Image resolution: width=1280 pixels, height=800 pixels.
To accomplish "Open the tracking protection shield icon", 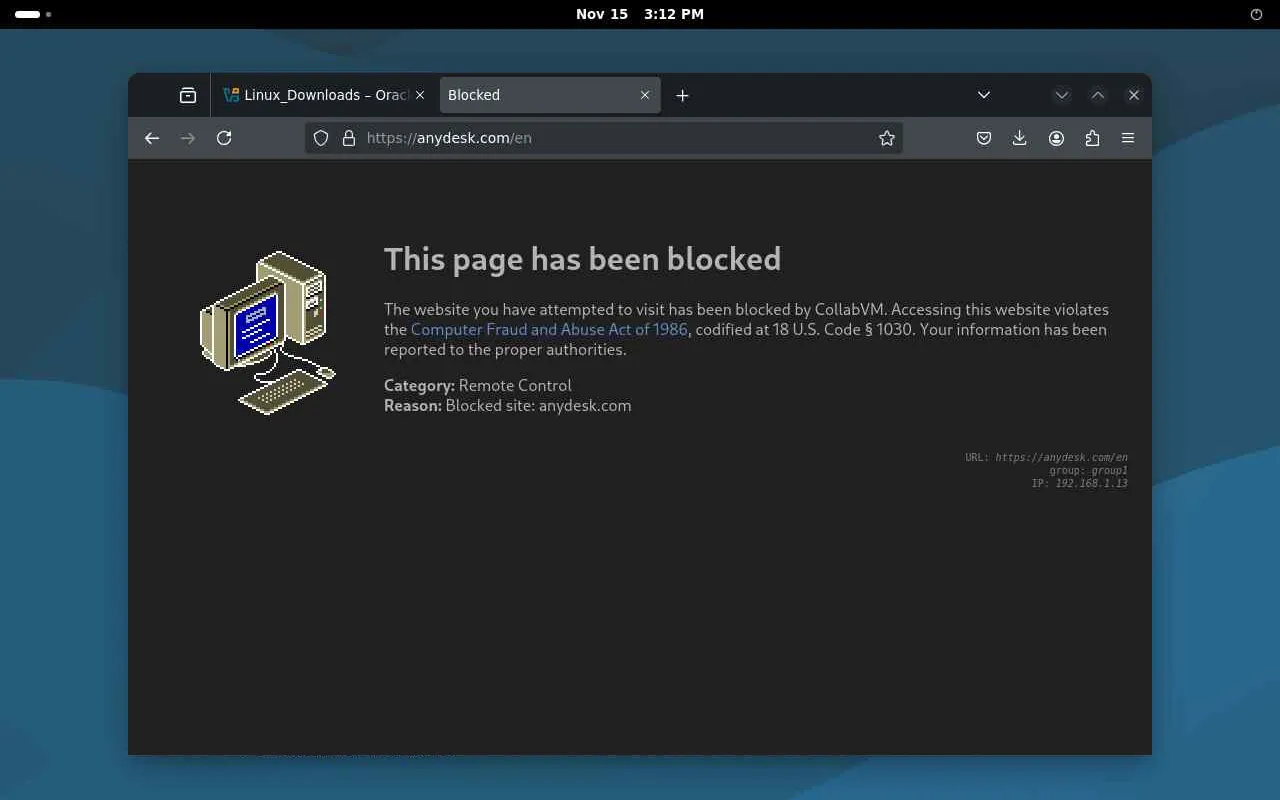I will coord(321,138).
